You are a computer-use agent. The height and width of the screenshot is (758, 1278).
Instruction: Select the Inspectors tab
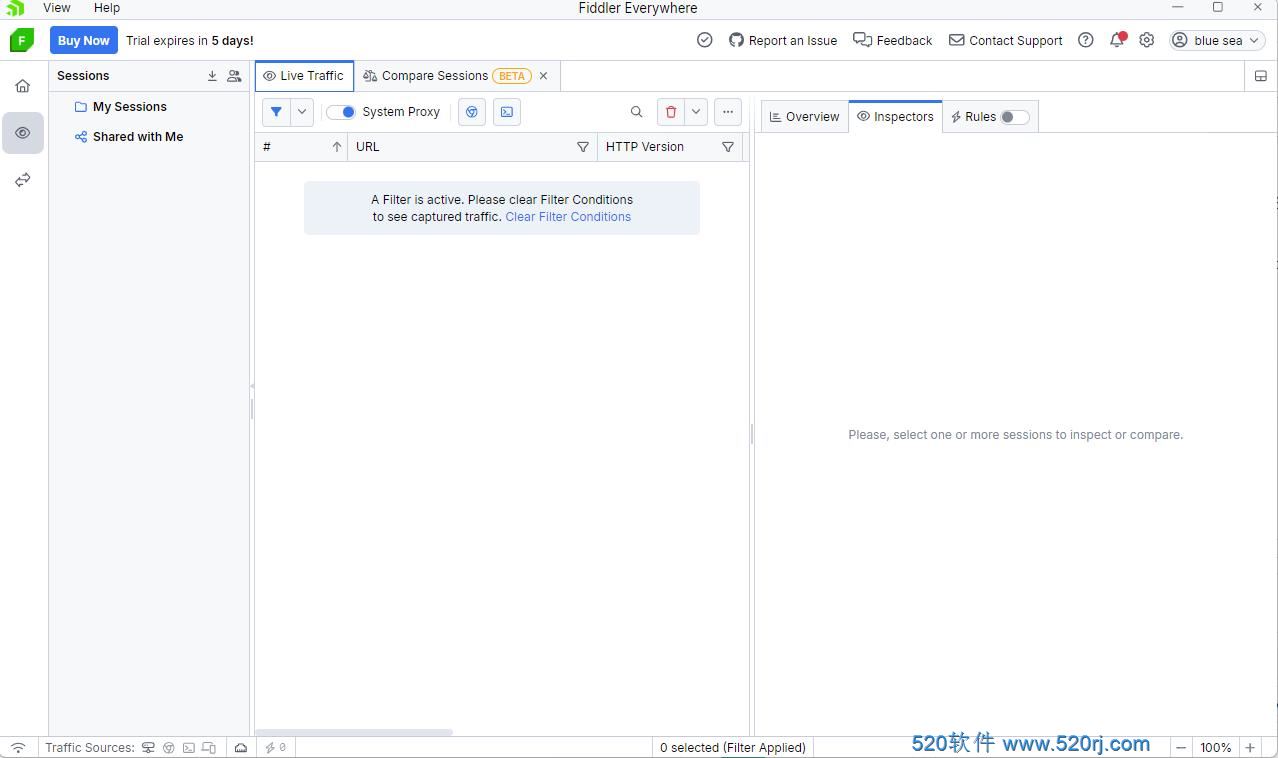coord(895,117)
